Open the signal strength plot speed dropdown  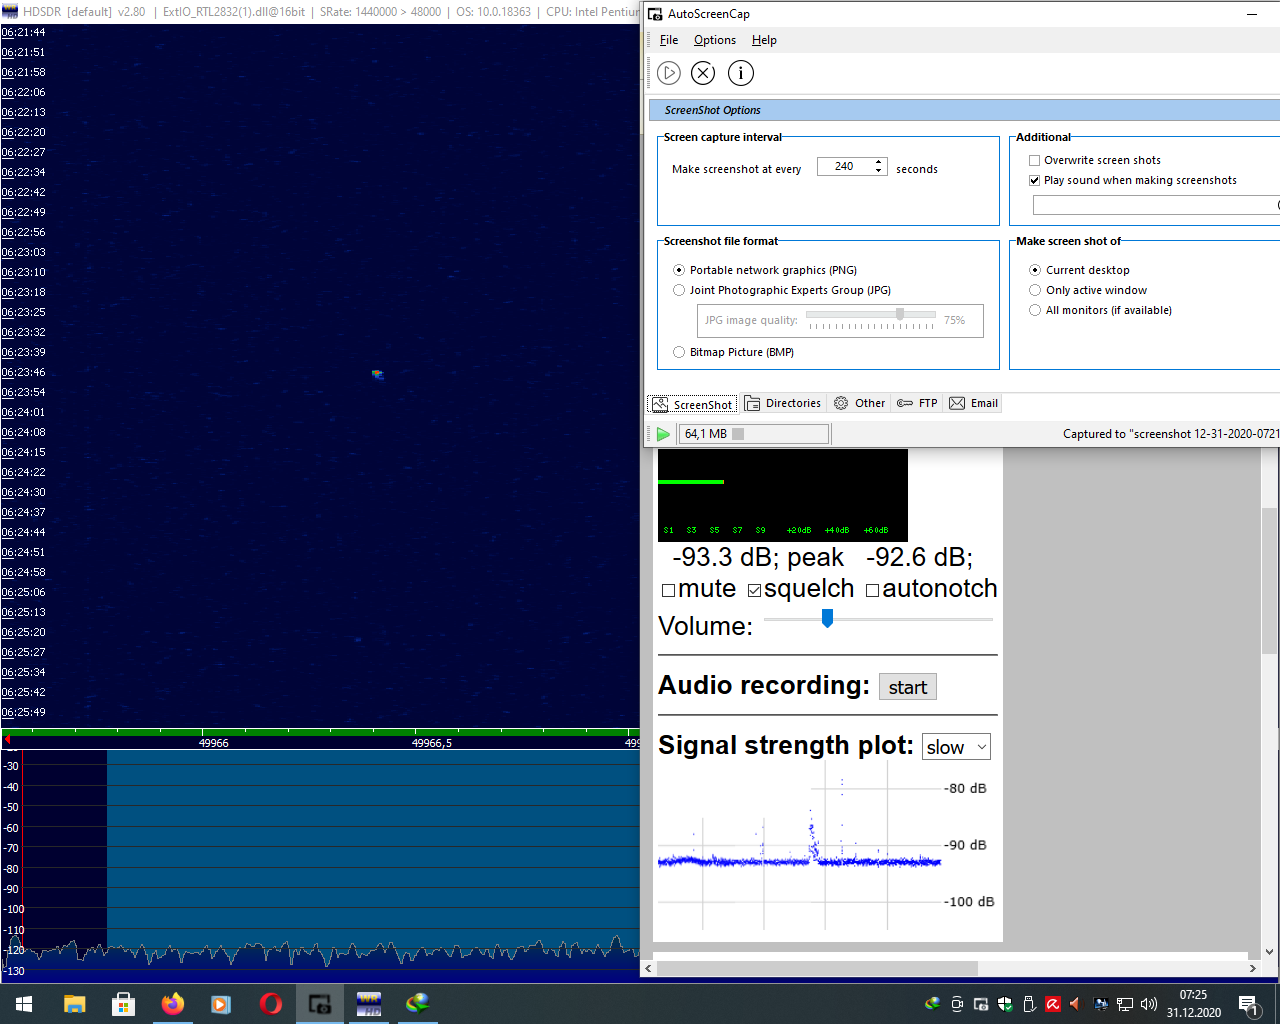956,747
